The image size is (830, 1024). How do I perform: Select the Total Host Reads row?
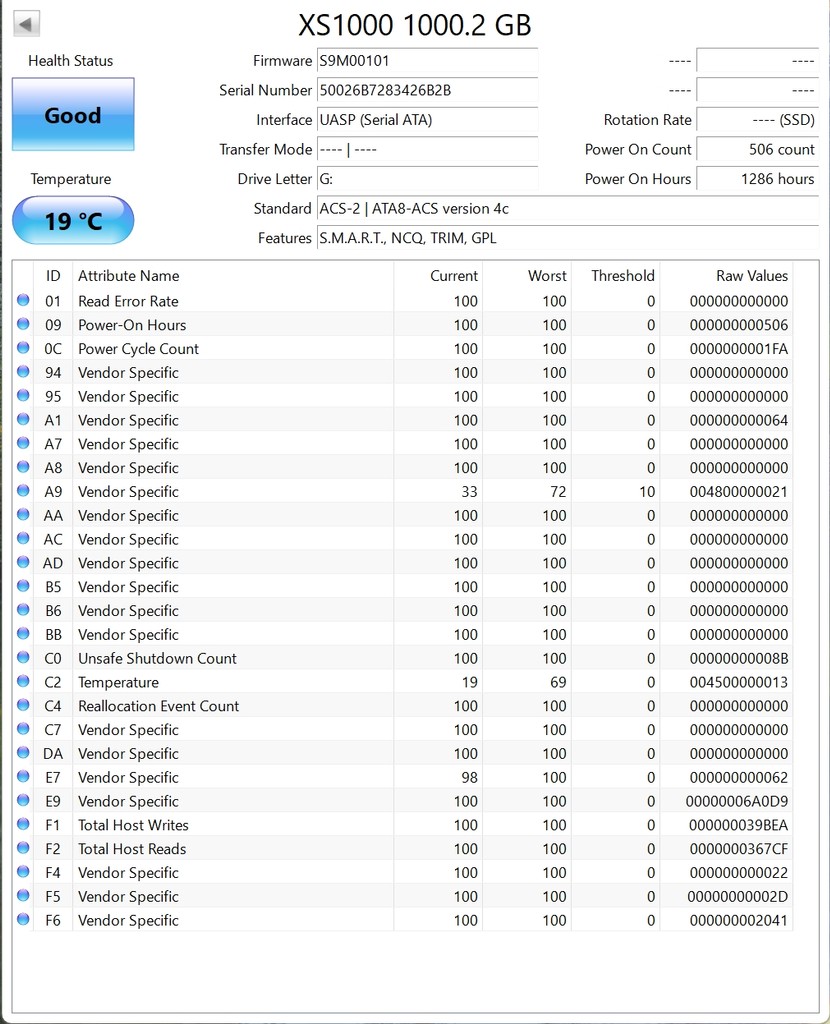coord(400,849)
